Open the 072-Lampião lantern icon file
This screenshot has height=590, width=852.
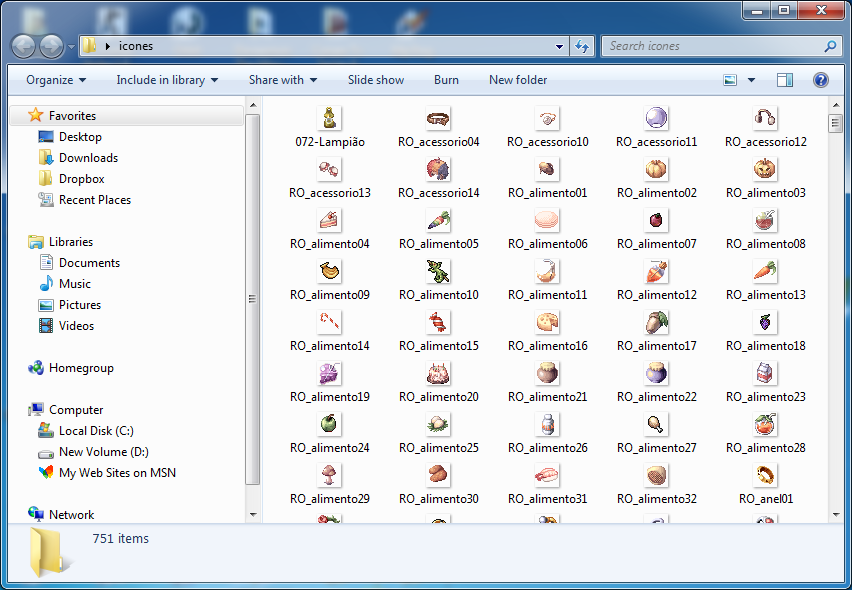(x=329, y=118)
